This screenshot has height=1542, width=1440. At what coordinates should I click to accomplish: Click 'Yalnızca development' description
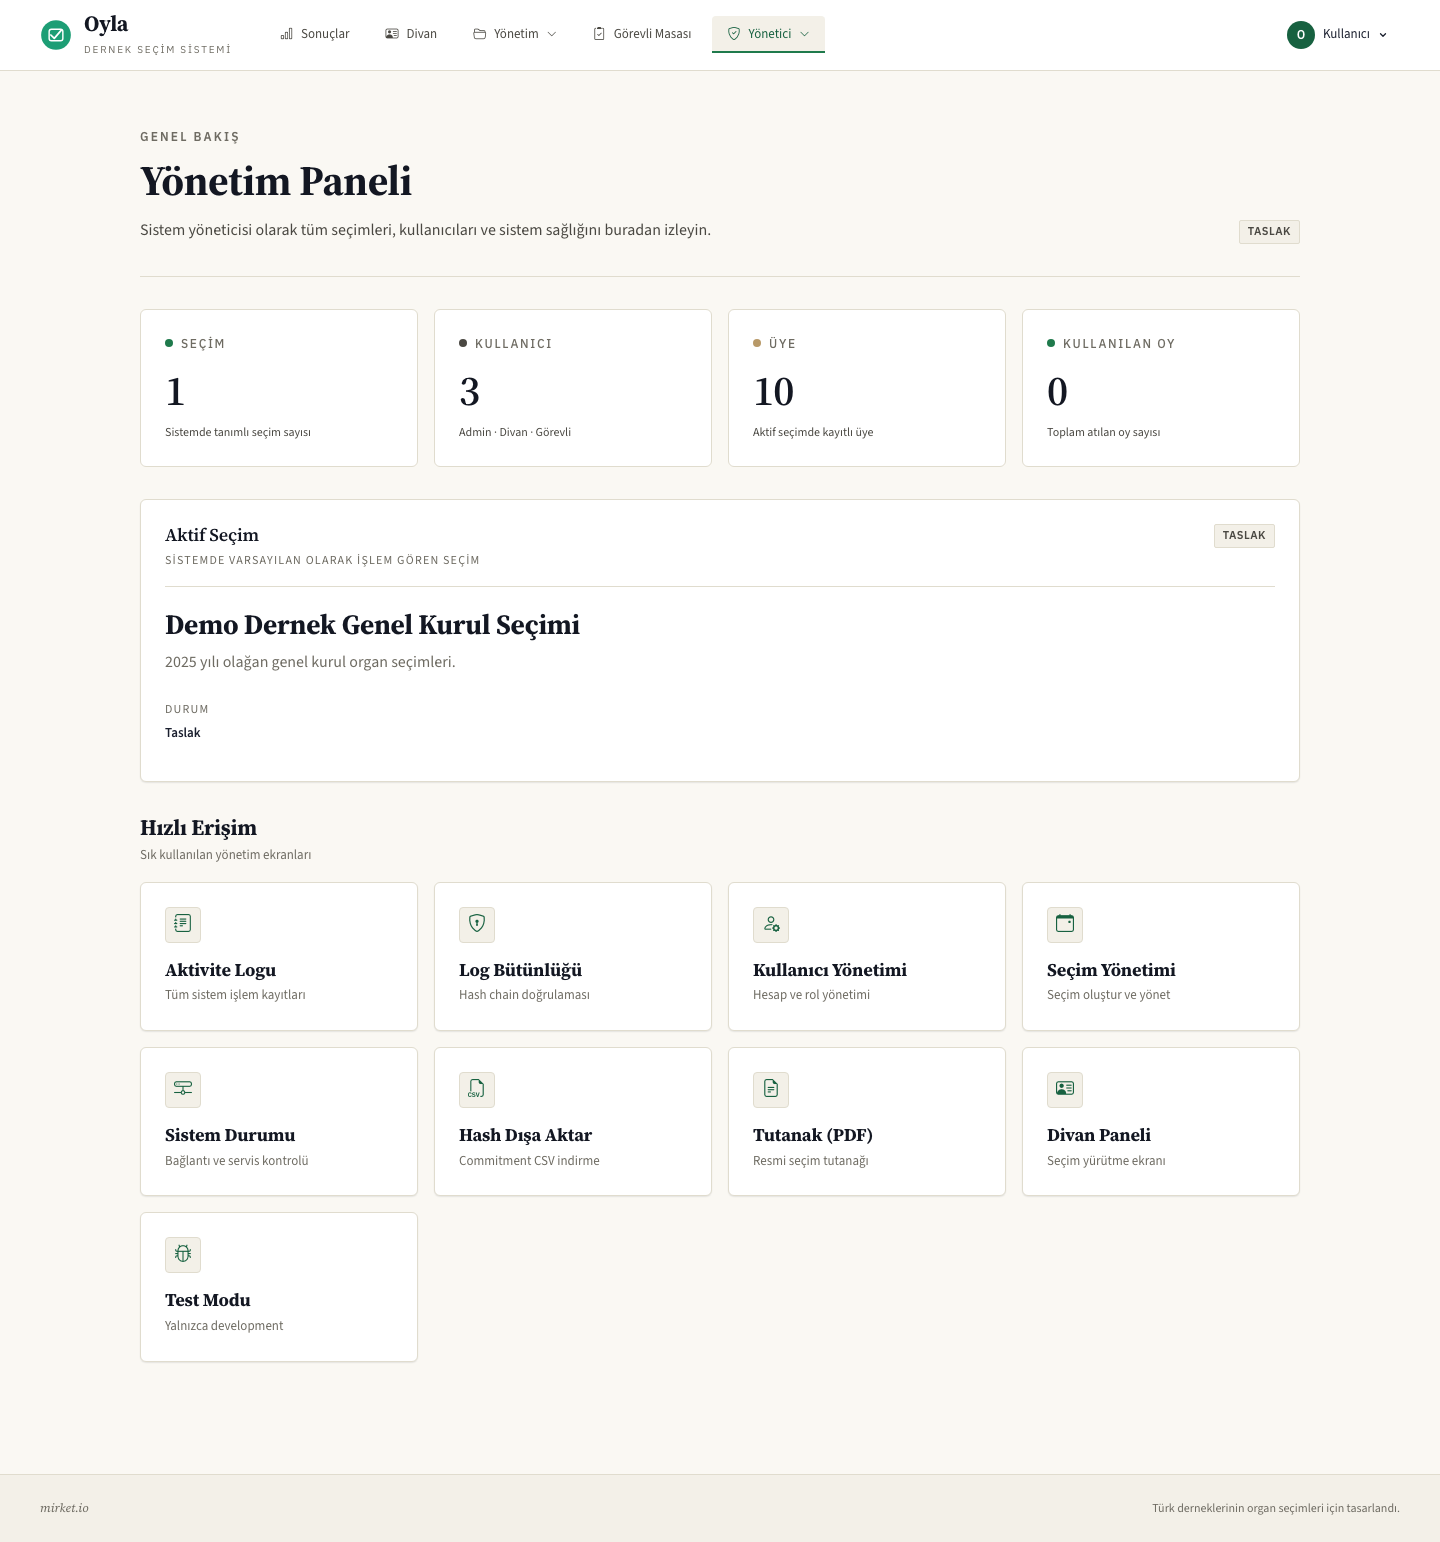[x=224, y=1326]
